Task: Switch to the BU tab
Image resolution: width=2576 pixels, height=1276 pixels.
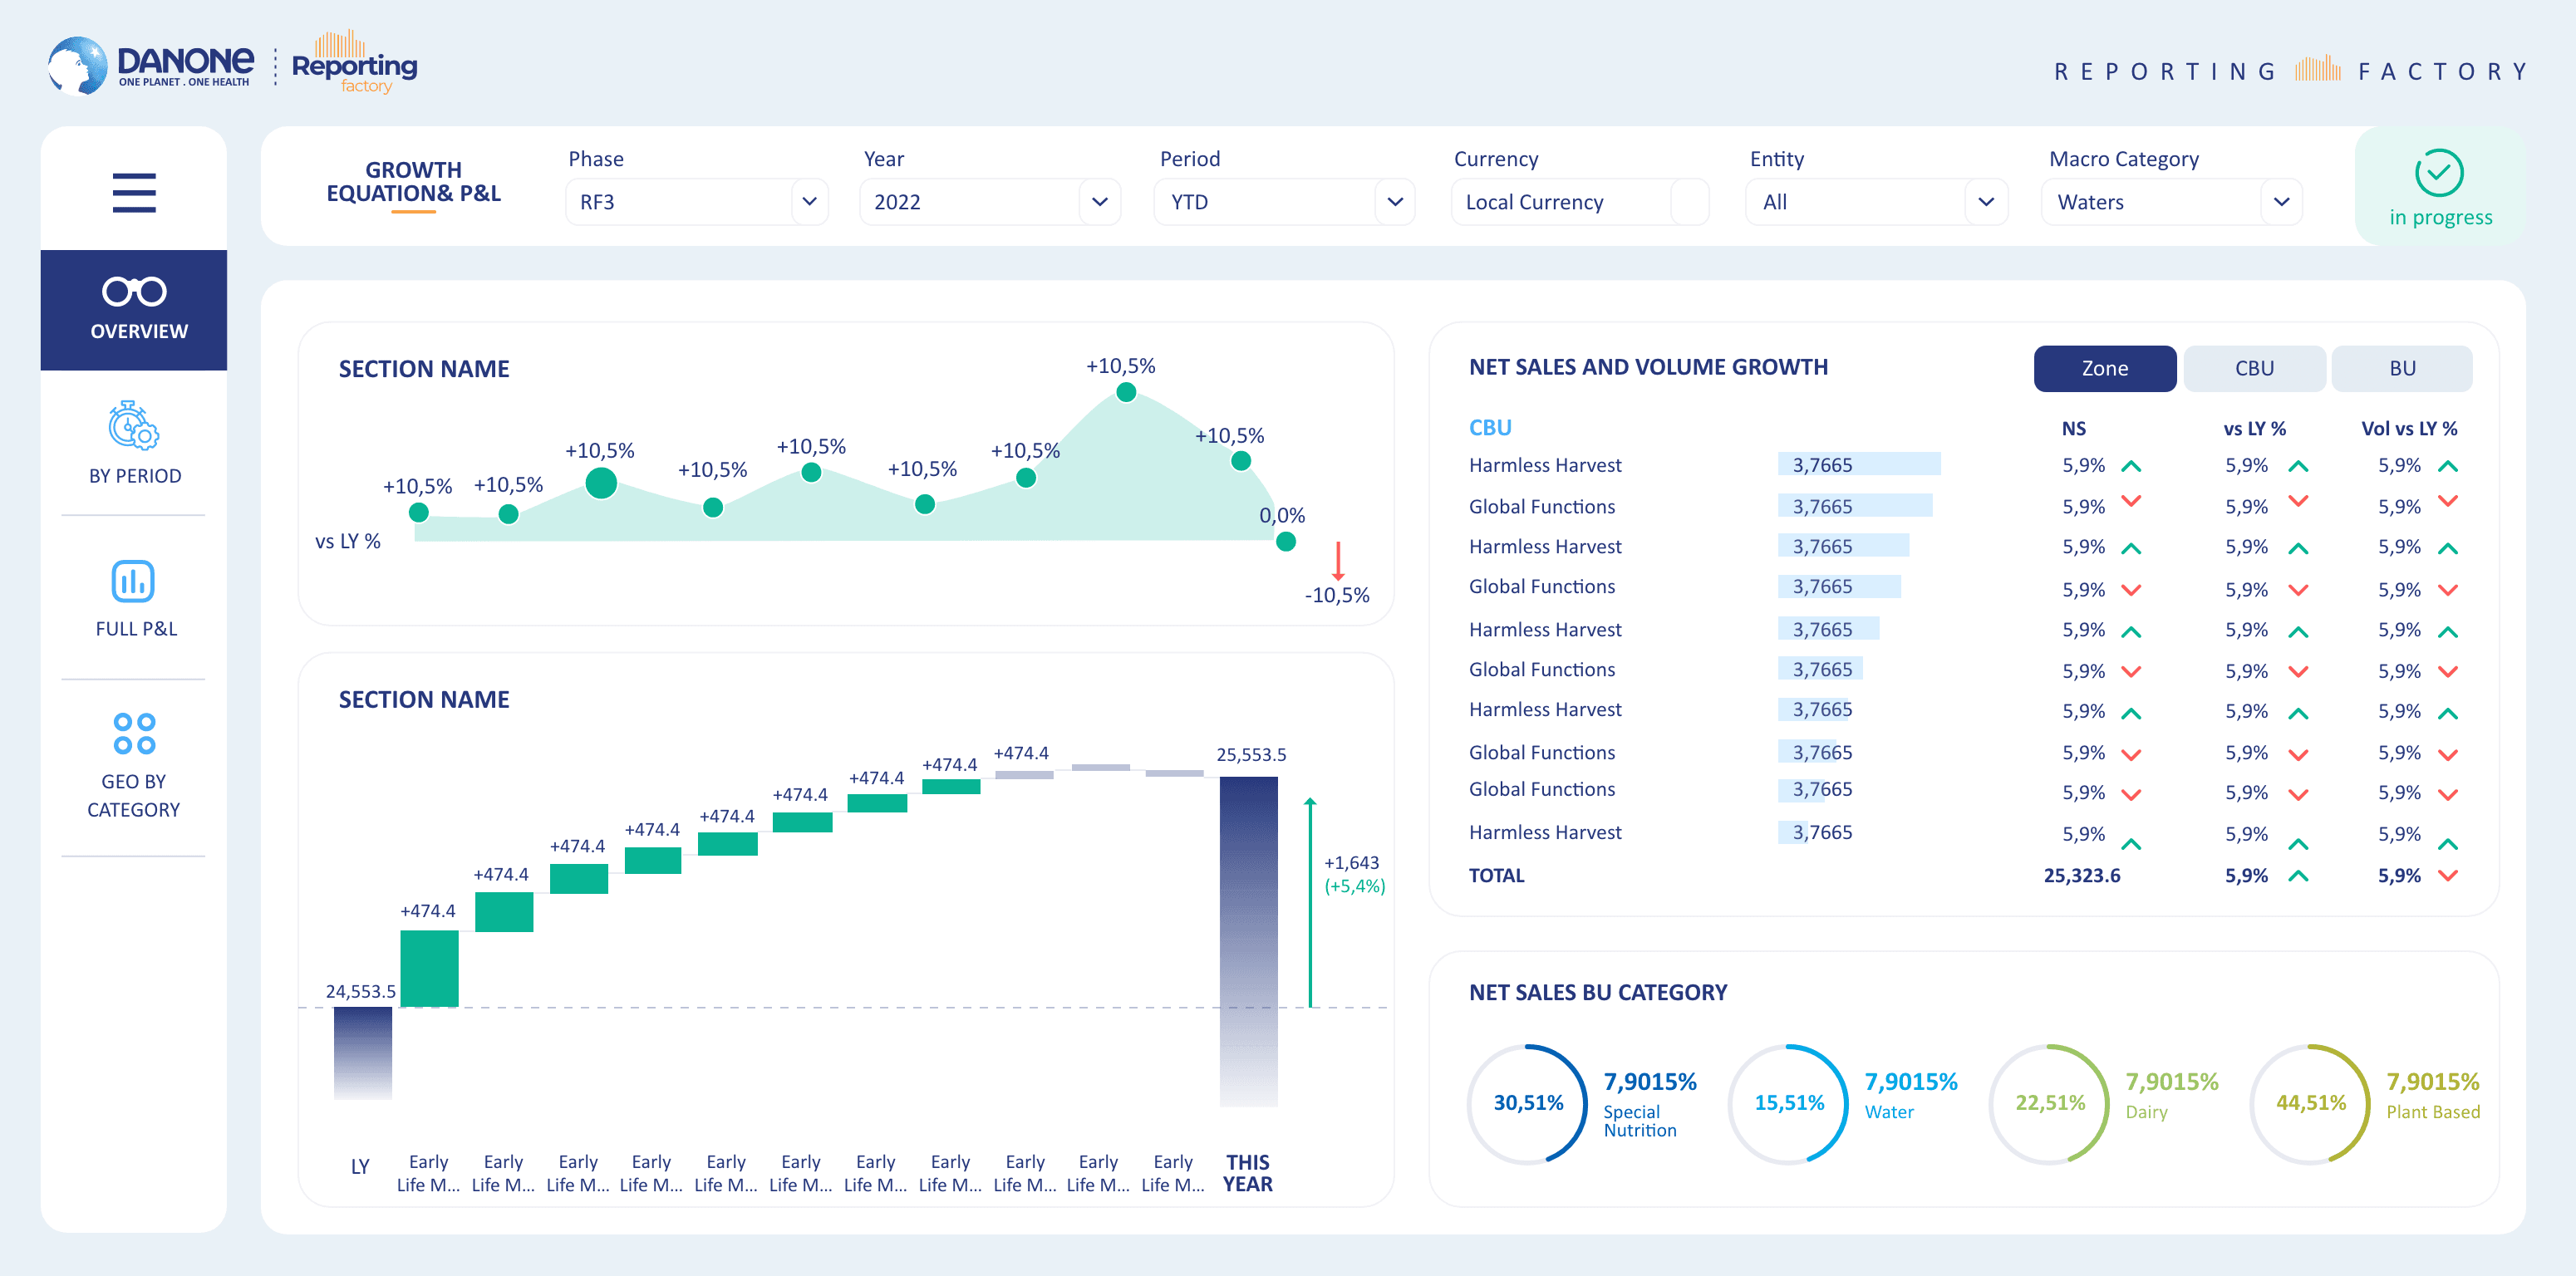Action: tap(2402, 368)
